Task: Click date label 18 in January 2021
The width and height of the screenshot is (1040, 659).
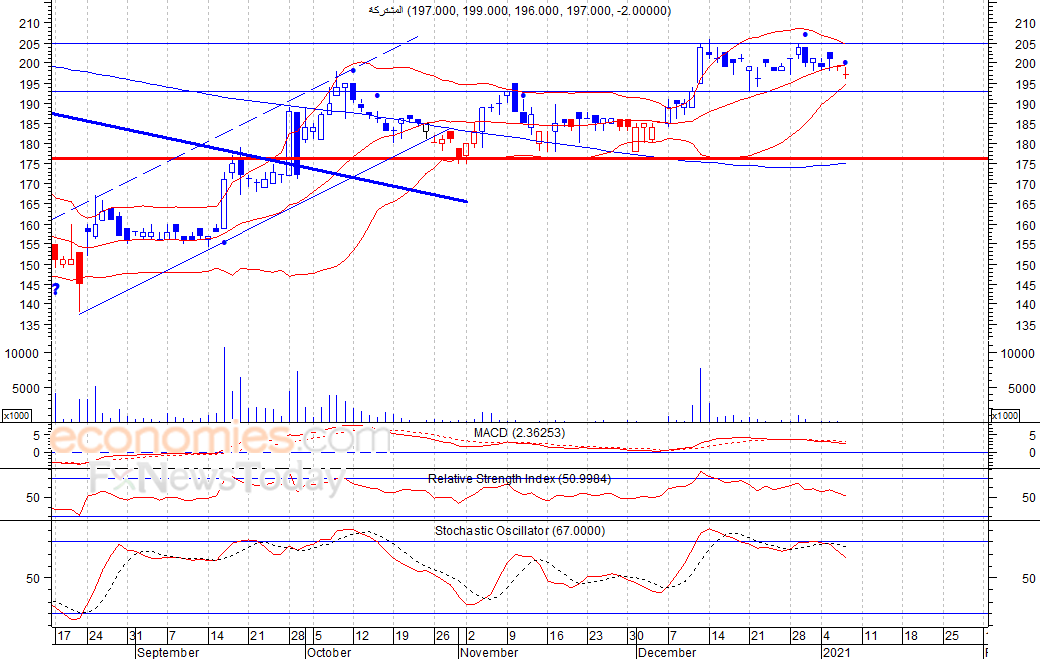Action: (911, 636)
